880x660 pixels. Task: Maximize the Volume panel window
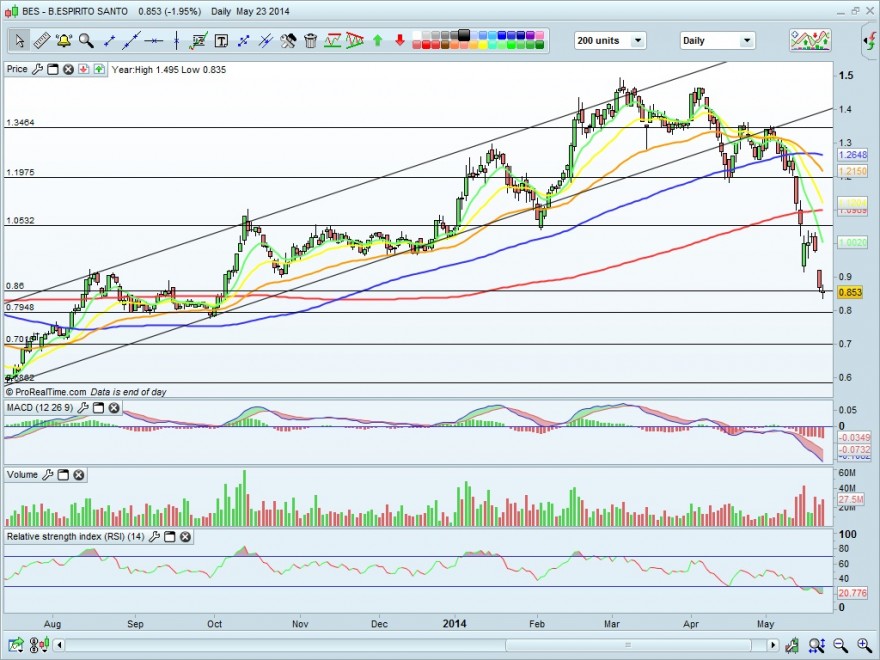click(x=63, y=475)
